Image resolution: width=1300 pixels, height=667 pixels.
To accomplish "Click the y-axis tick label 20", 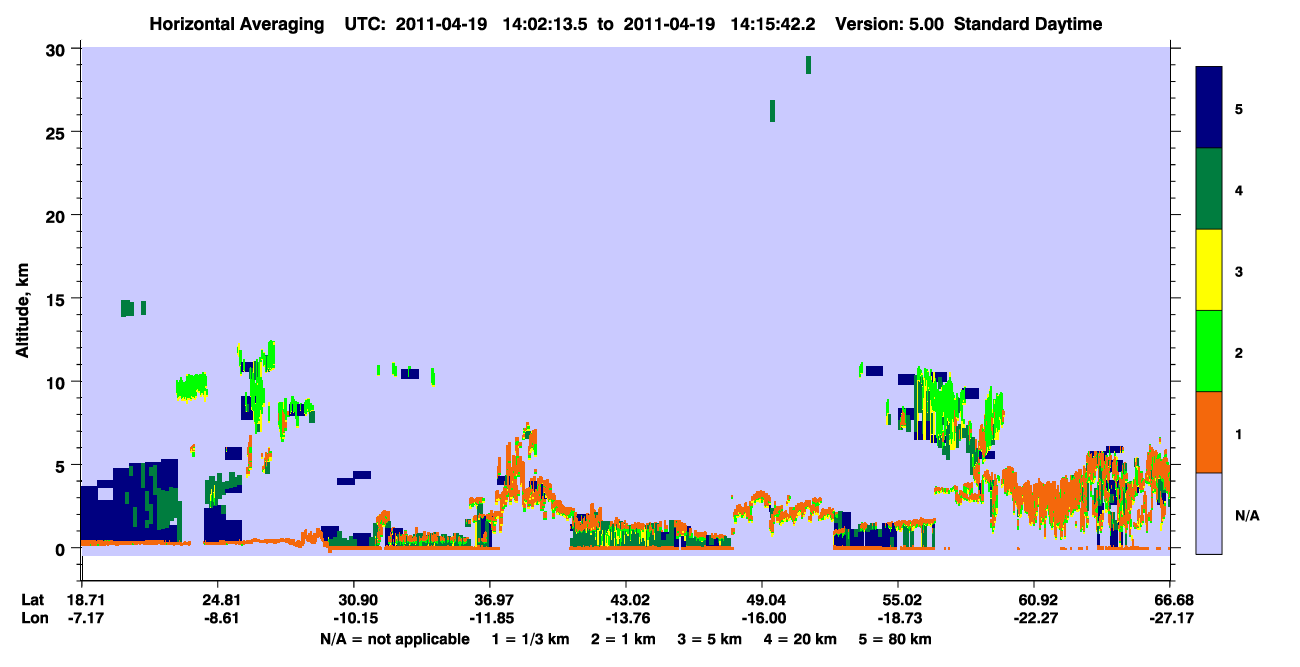I will [x=57, y=215].
